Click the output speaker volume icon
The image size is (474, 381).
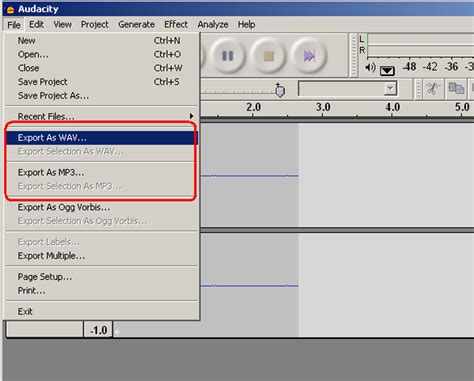pos(370,68)
